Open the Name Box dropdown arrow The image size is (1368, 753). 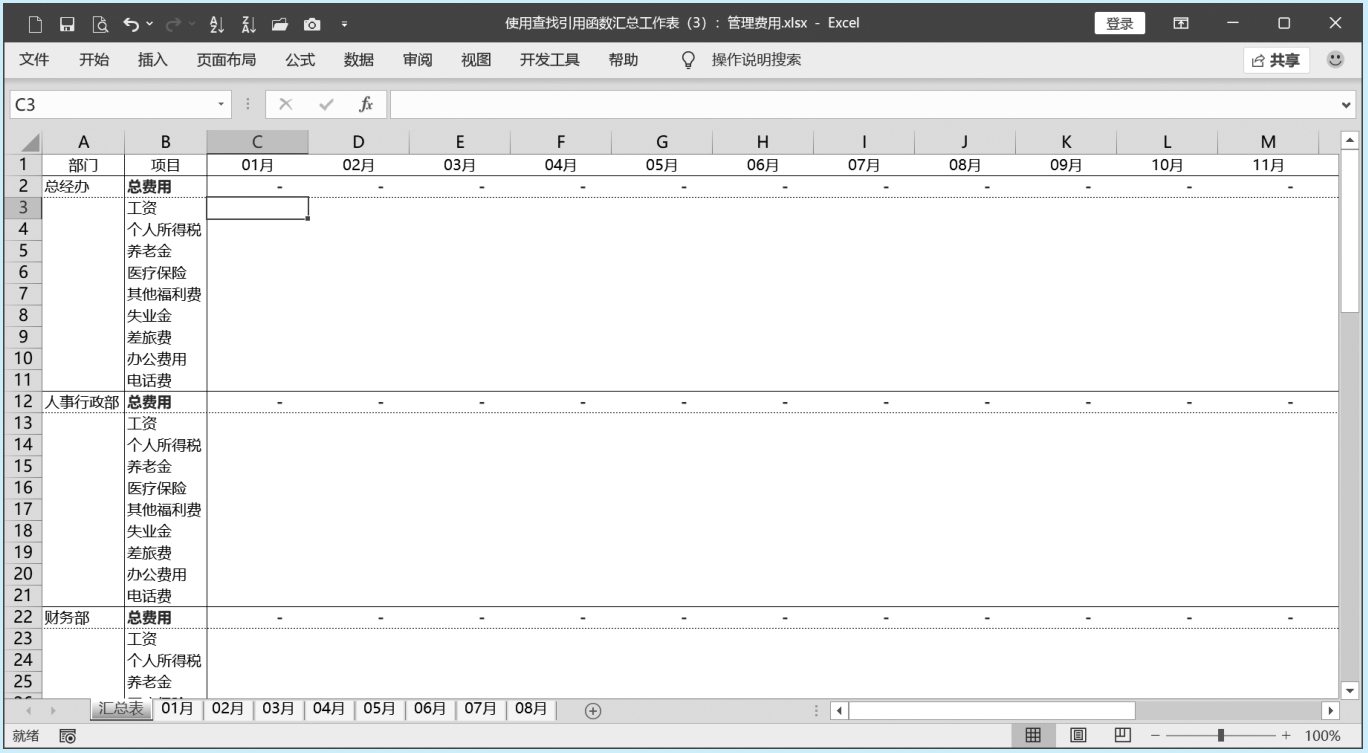click(x=222, y=104)
